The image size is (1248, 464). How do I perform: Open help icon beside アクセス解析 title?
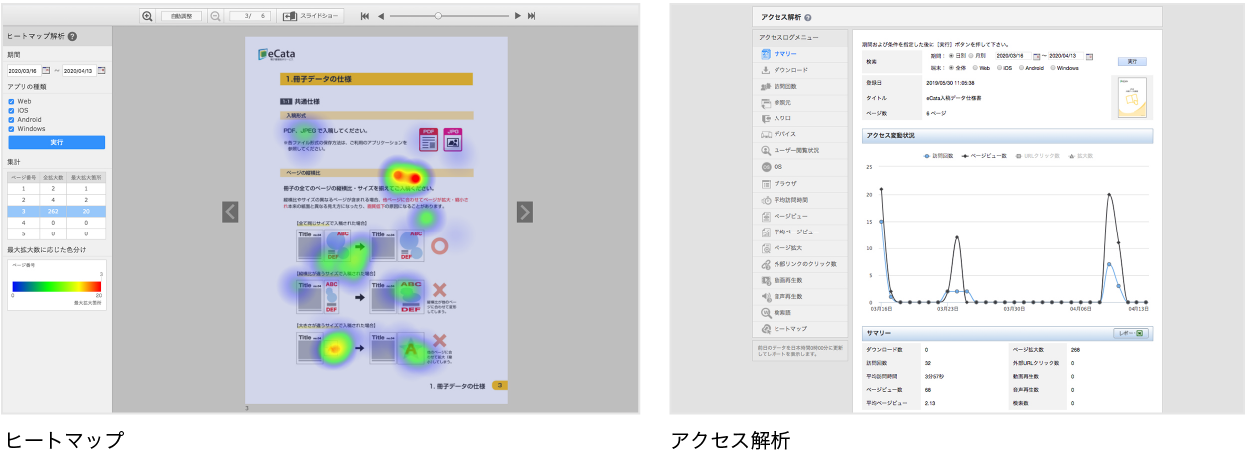coord(807,18)
